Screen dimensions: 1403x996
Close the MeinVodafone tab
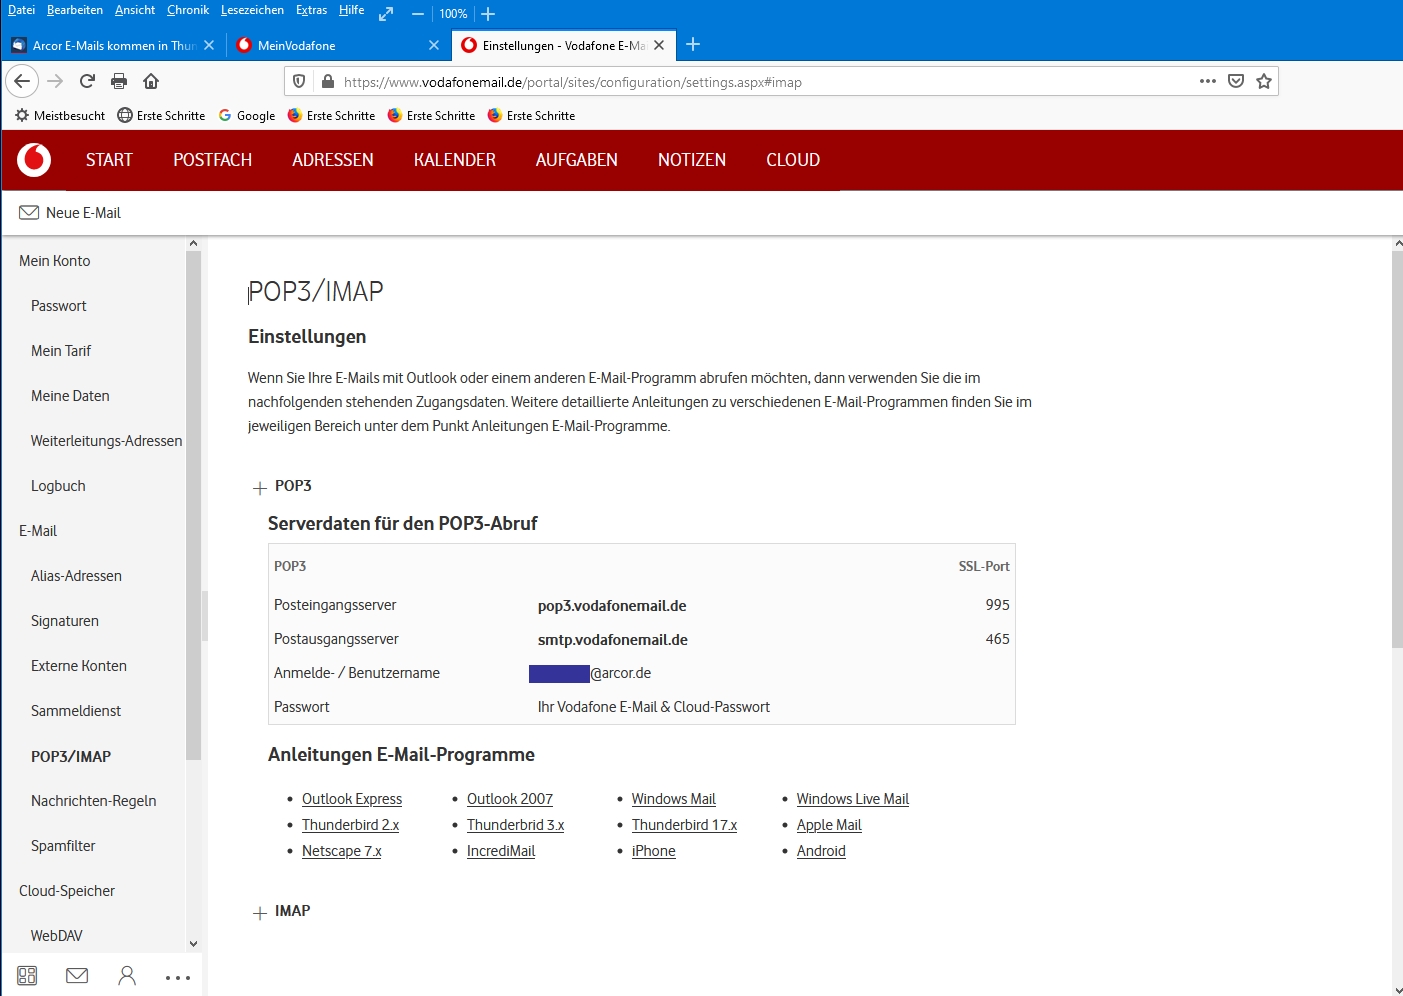[434, 45]
